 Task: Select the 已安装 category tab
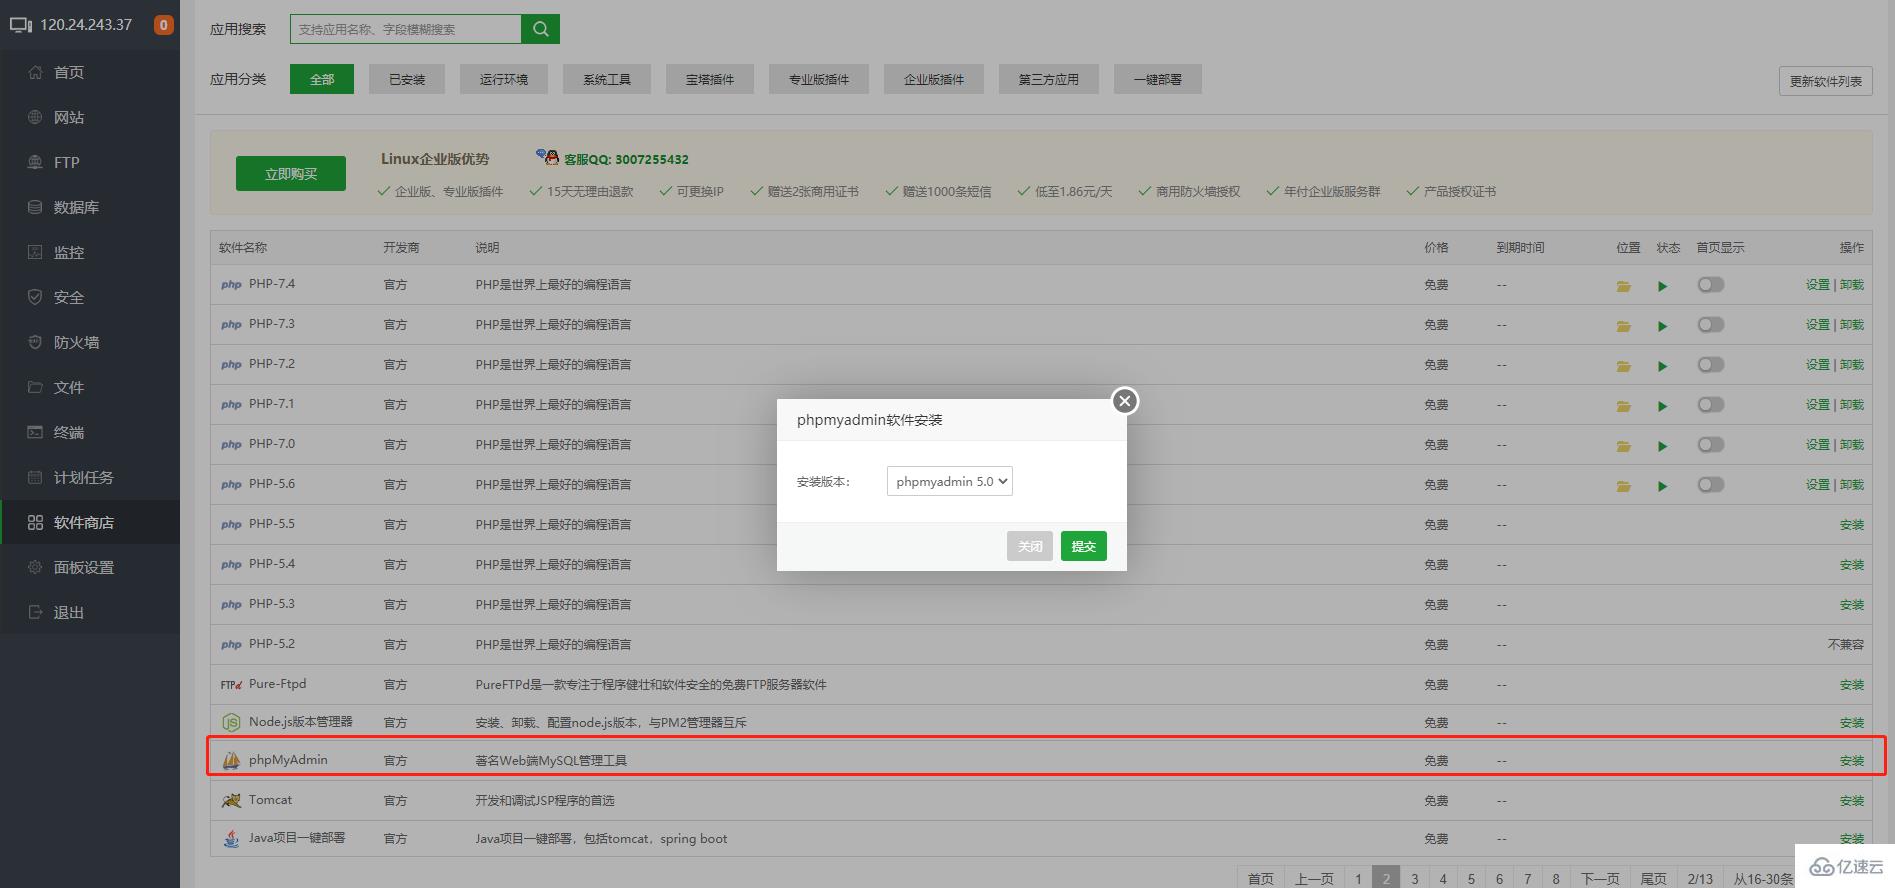click(x=407, y=79)
